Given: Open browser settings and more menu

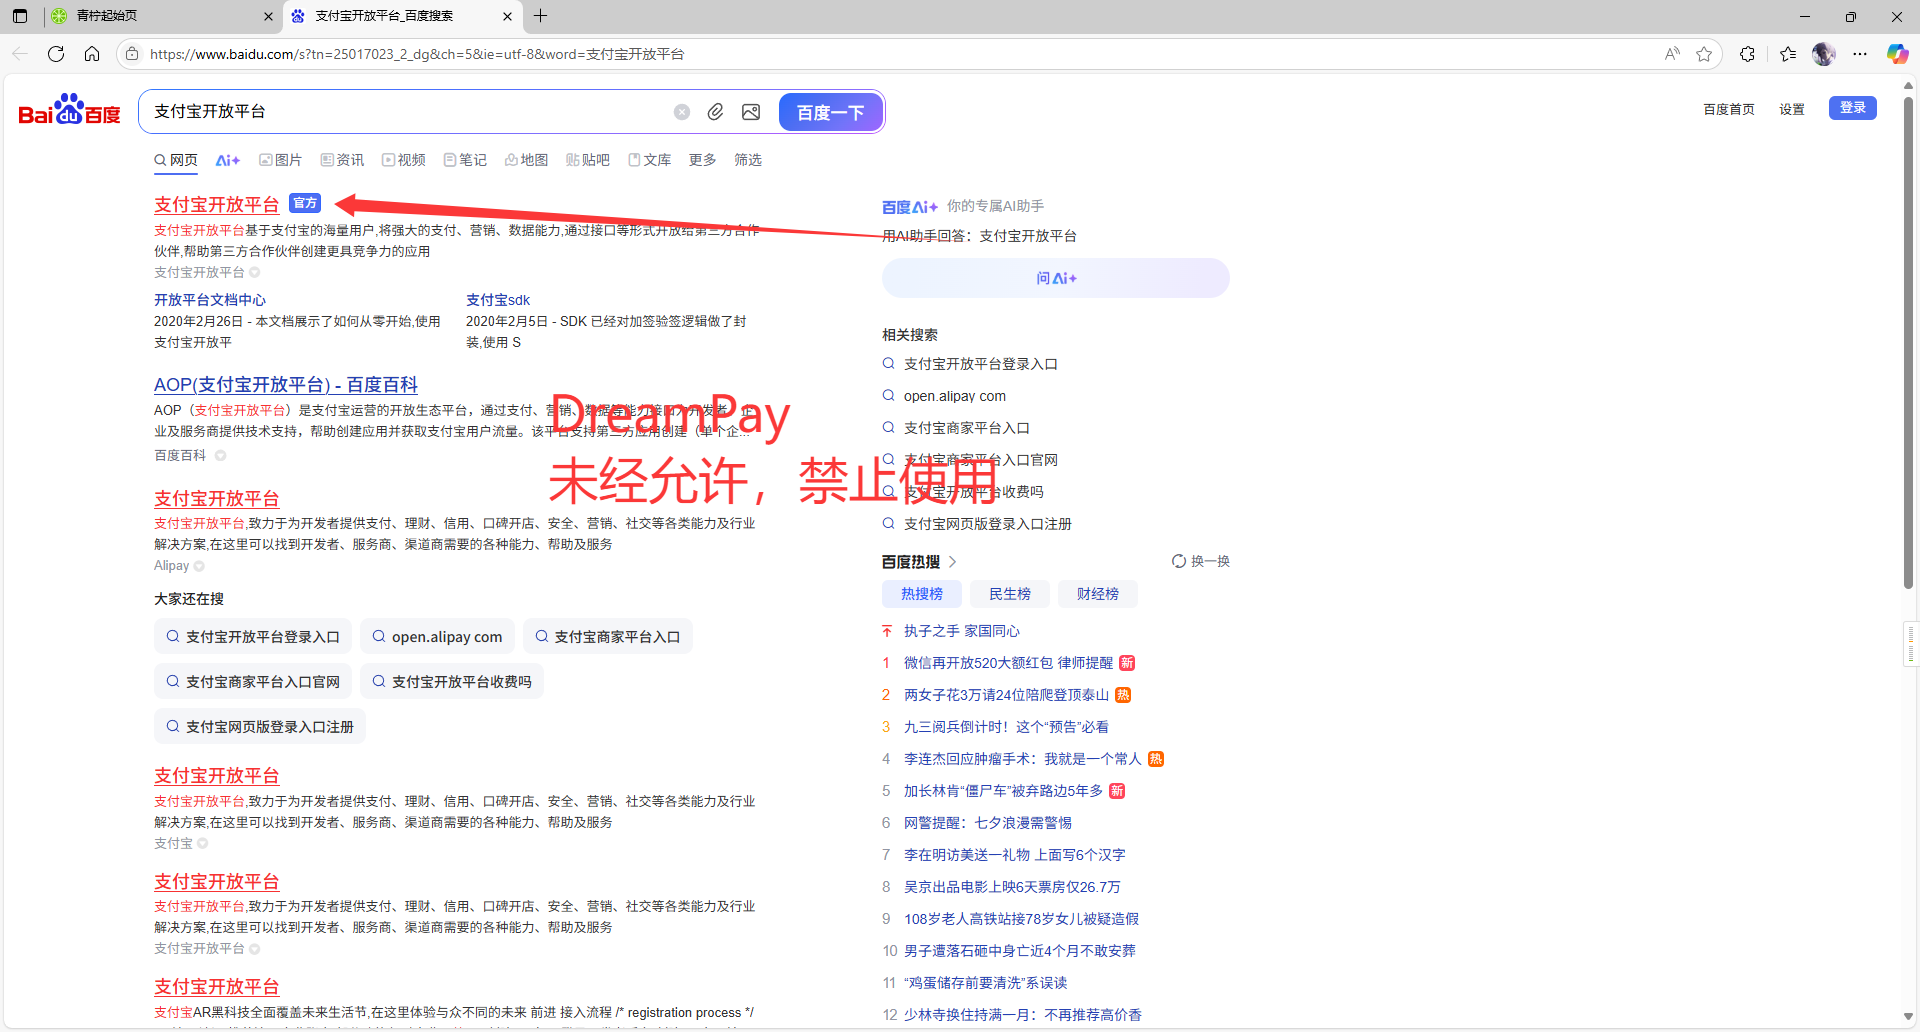Looking at the screenshot, I should [x=1860, y=54].
